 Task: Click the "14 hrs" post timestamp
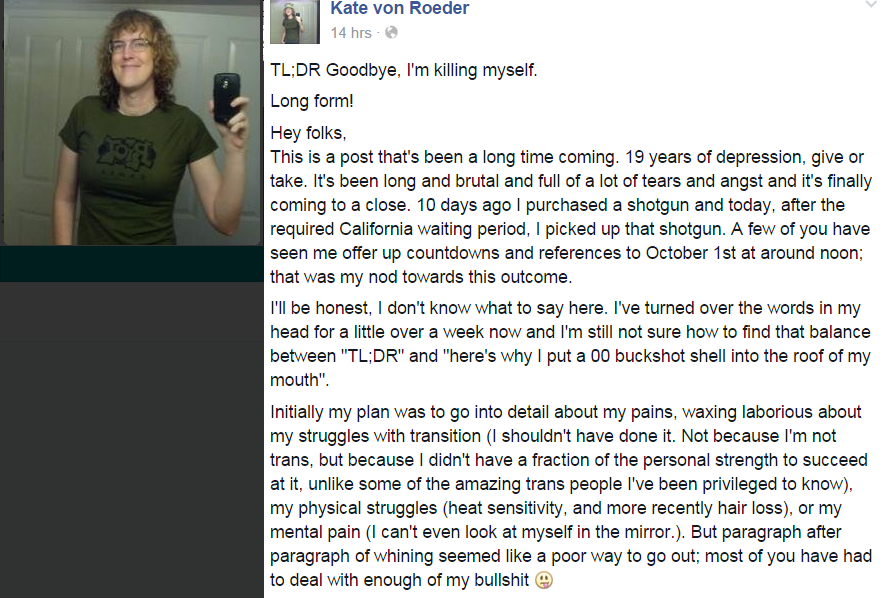(350, 33)
